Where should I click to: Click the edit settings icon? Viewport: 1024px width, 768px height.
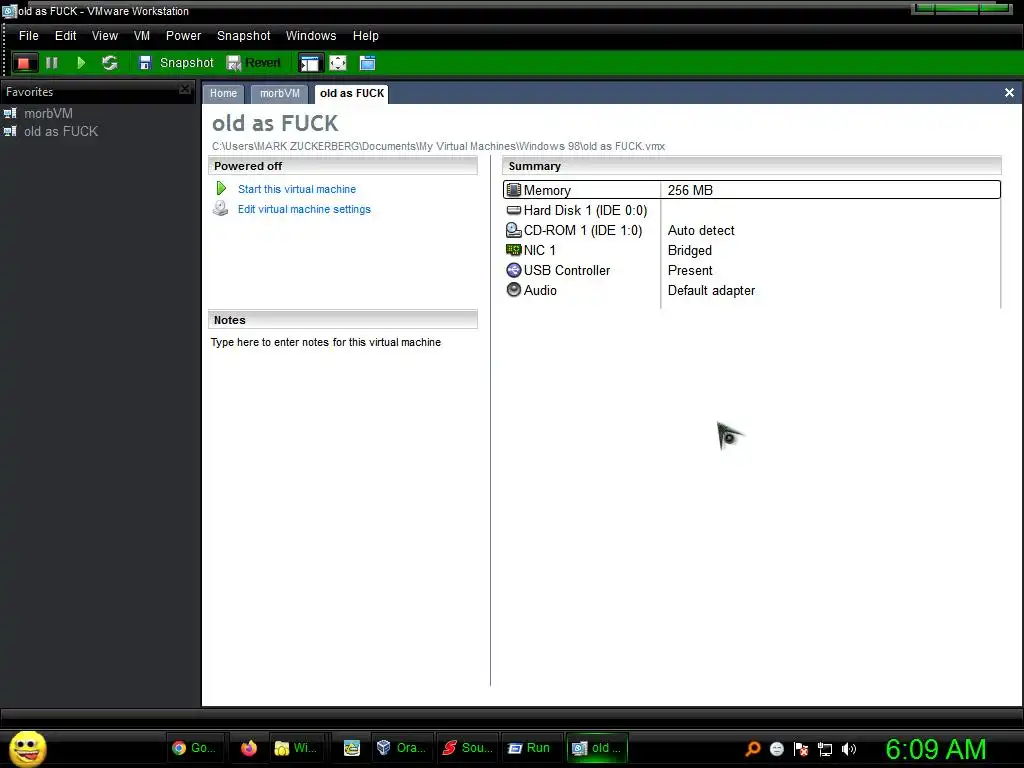[x=221, y=208]
